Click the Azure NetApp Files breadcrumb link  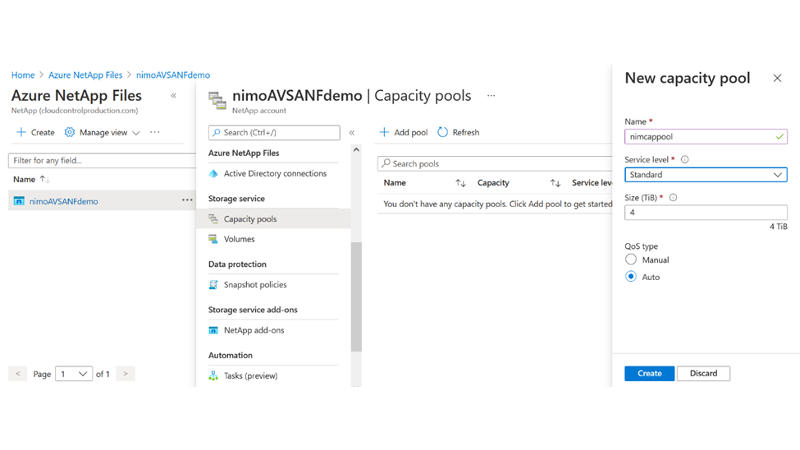pyautogui.click(x=85, y=75)
